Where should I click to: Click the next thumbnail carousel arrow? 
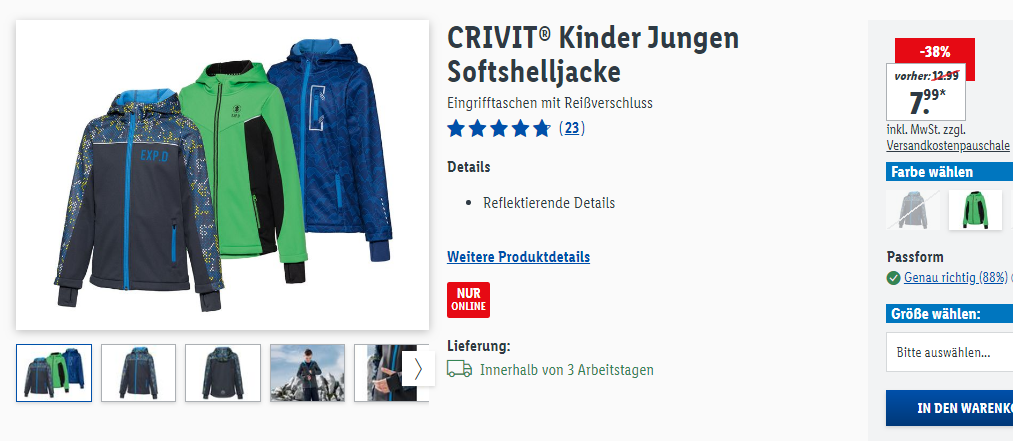417,369
